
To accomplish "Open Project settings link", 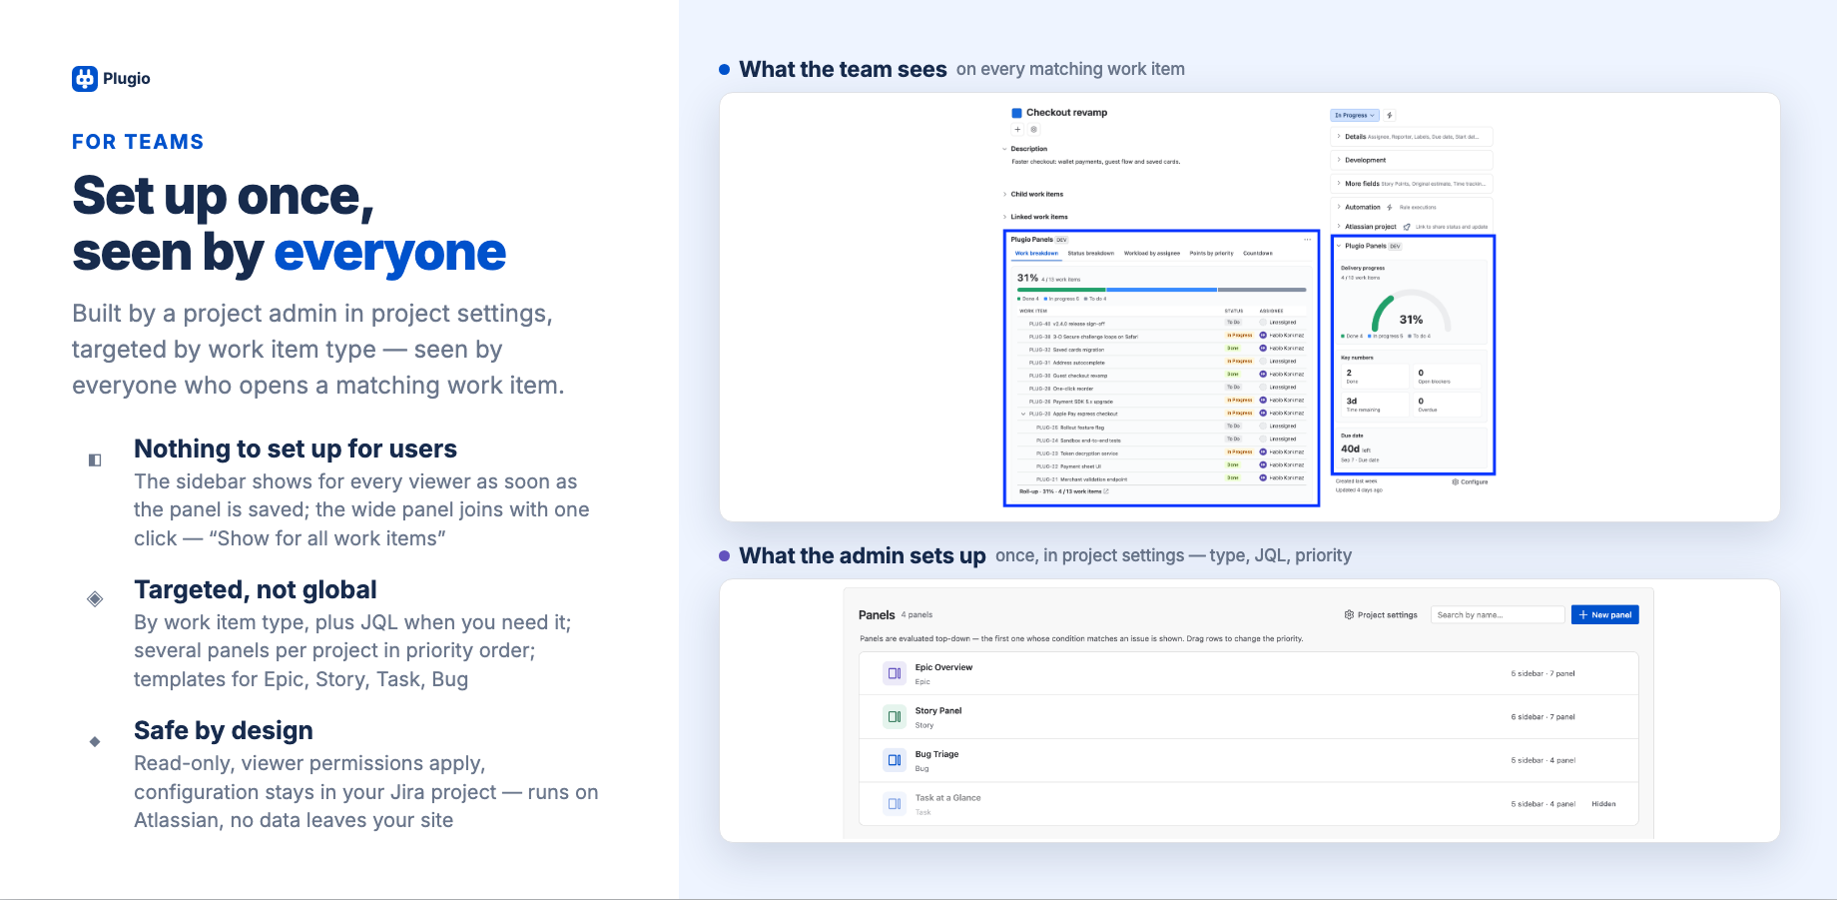I will pyautogui.click(x=1381, y=615).
